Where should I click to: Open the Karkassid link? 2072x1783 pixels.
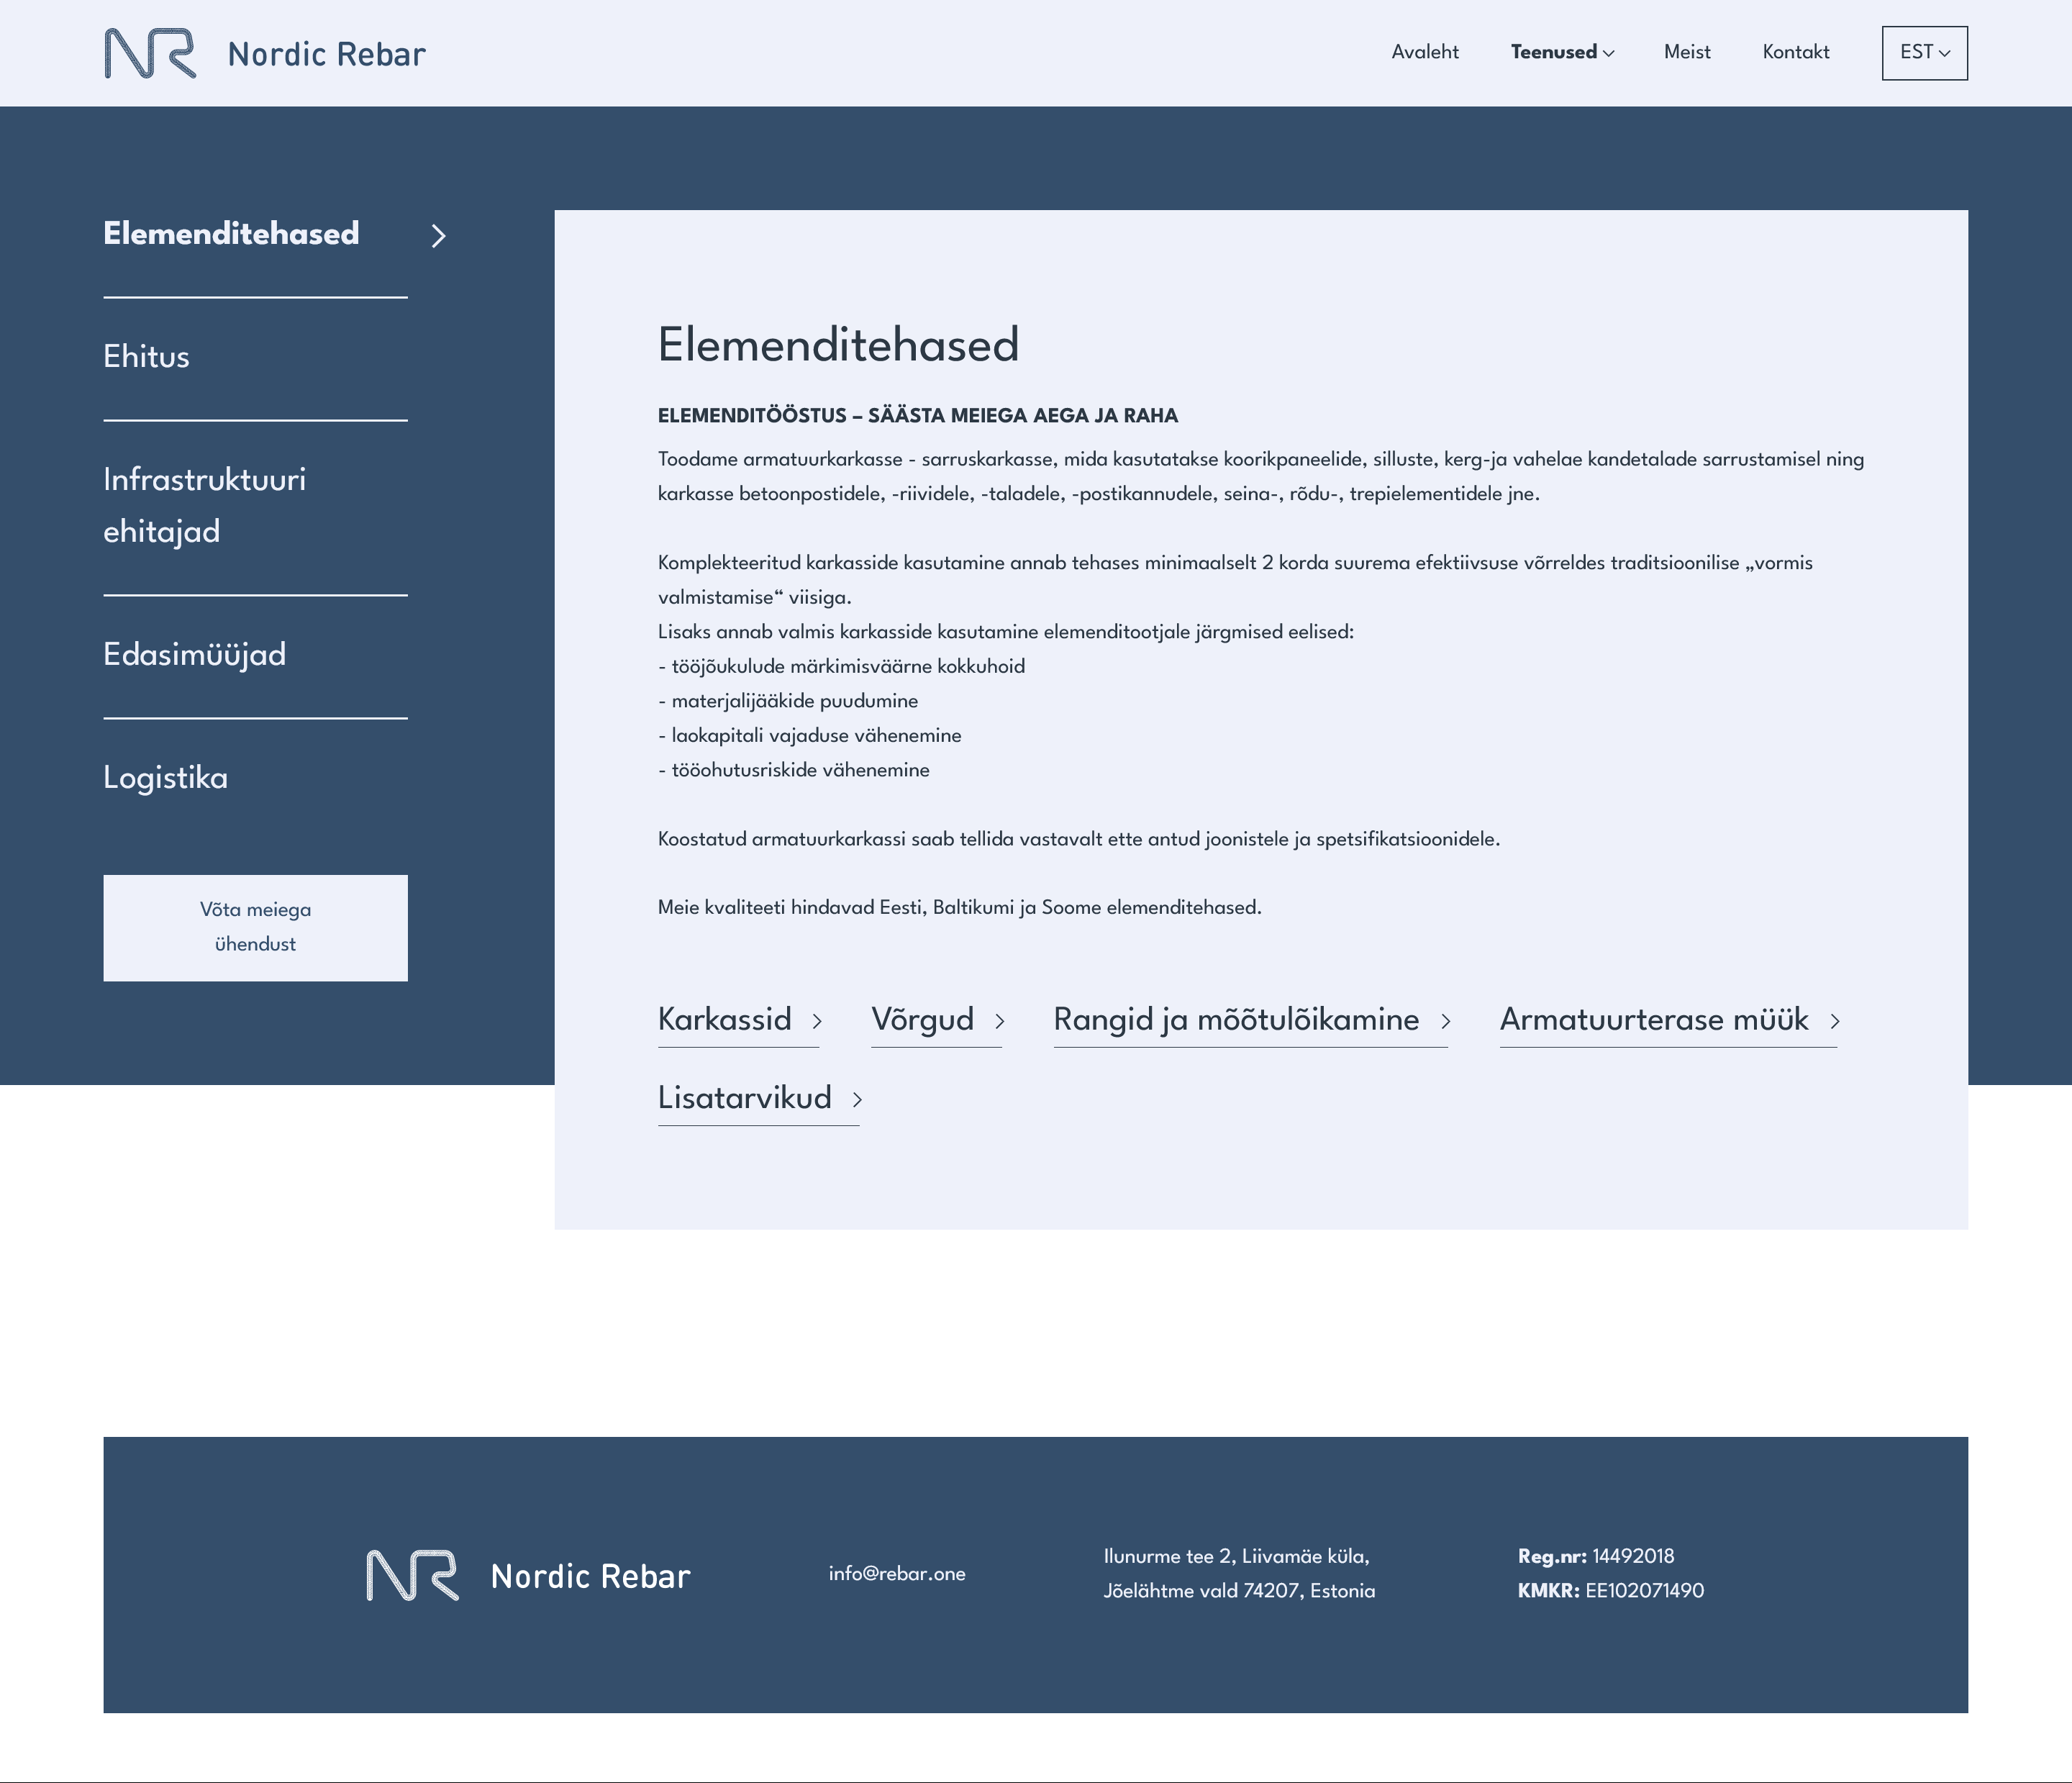tap(725, 1019)
